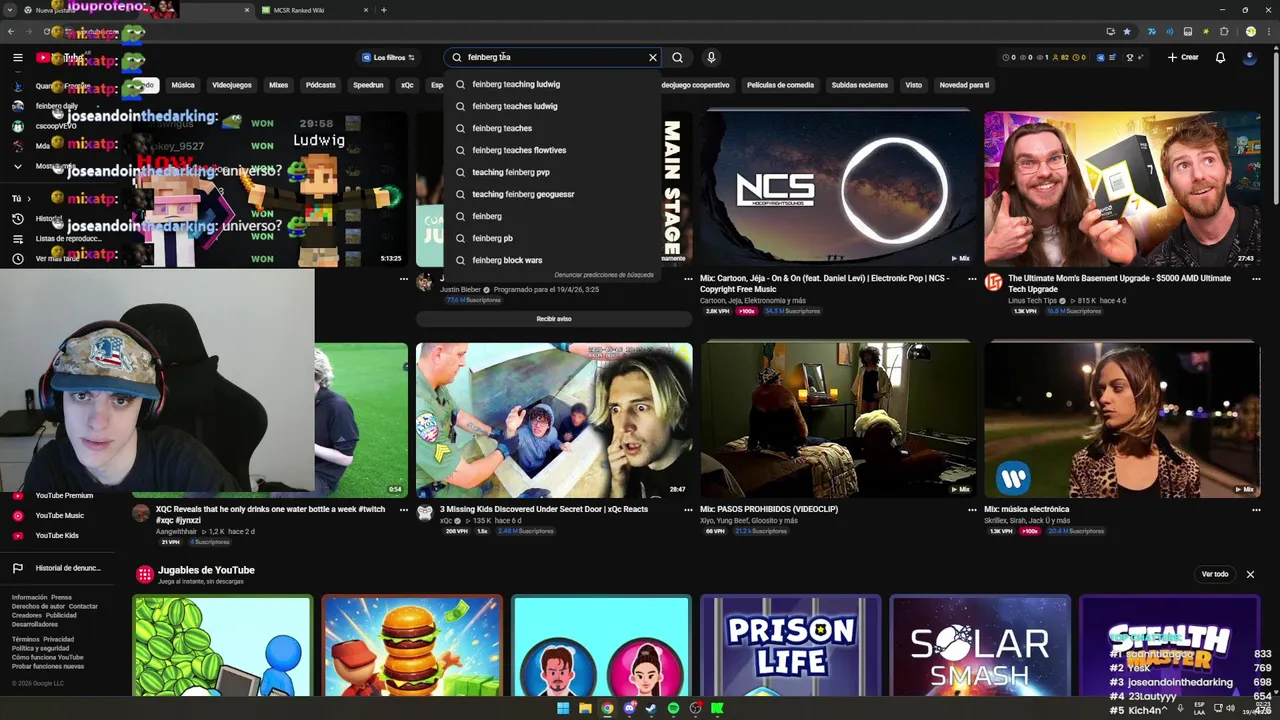Image resolution: width=1280 pixels, height=720 pixels.
Task: Open options menu for 3 Missing Kids video
Action: (x=688, y=509)
